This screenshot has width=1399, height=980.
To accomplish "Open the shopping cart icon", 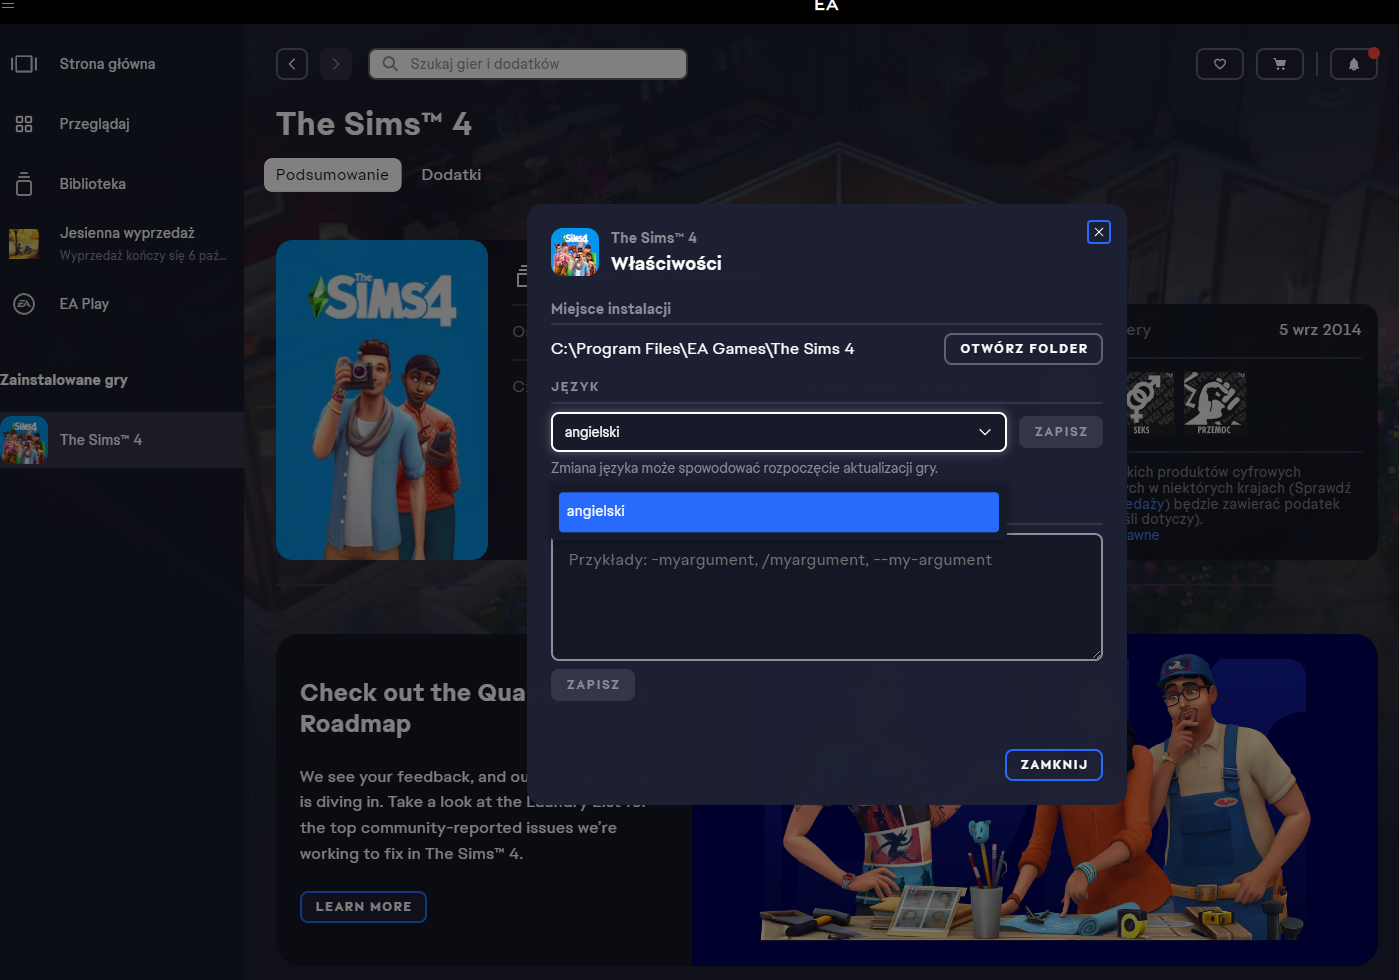I will click(x=1279, y=64).
